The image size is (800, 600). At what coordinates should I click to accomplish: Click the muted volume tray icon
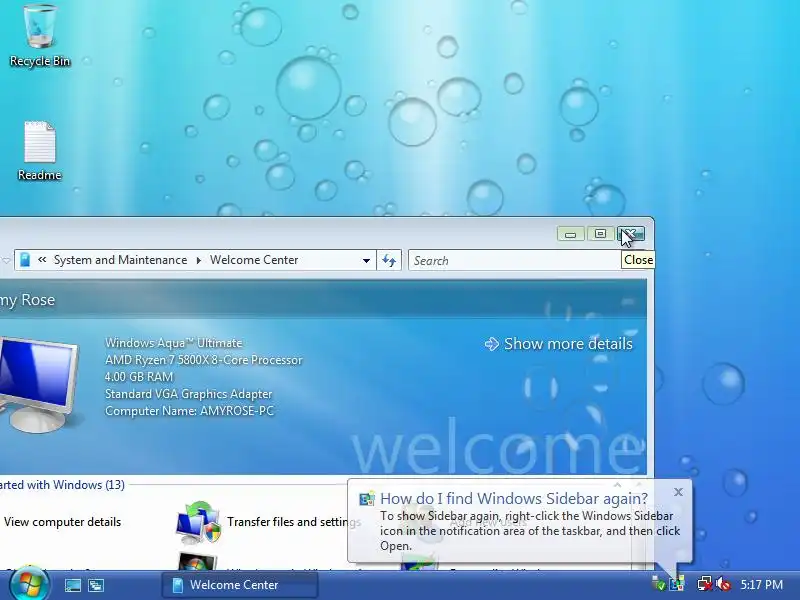coord(723,583)
